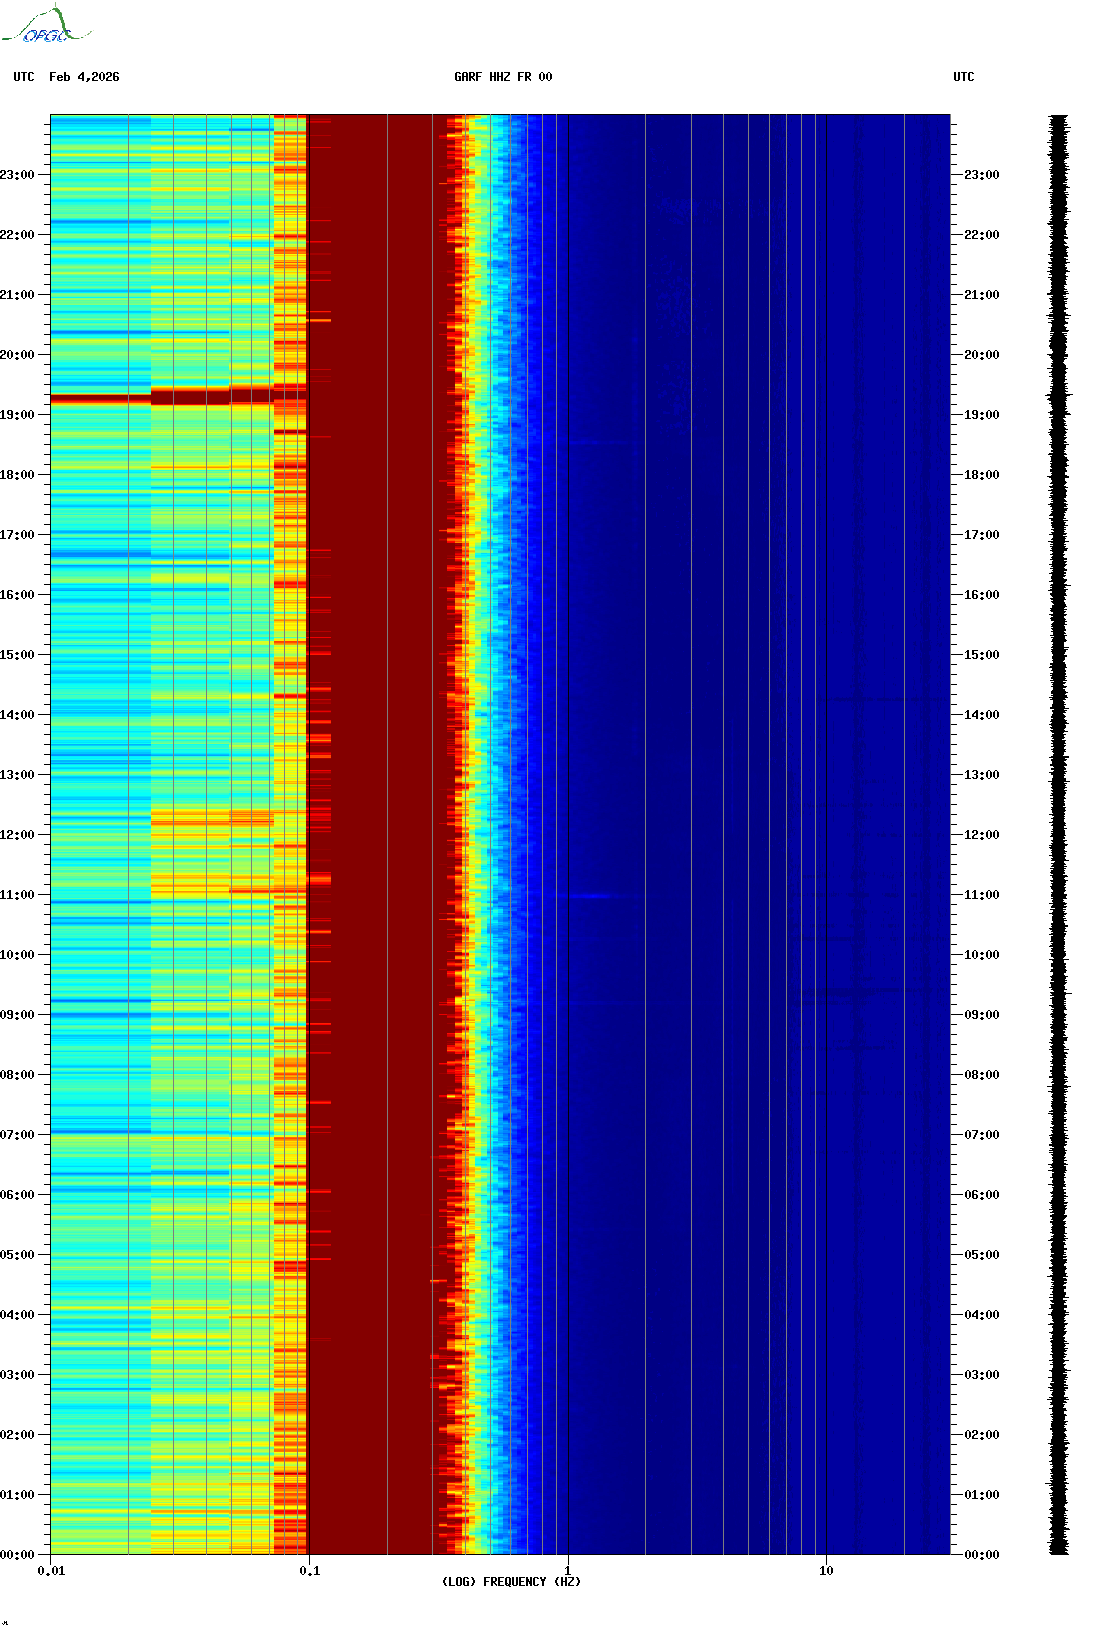The height and width of the screenshot is (1634, 1102).
Task: Pick the 06:00 label on left axis
Action: point(17,1195)
